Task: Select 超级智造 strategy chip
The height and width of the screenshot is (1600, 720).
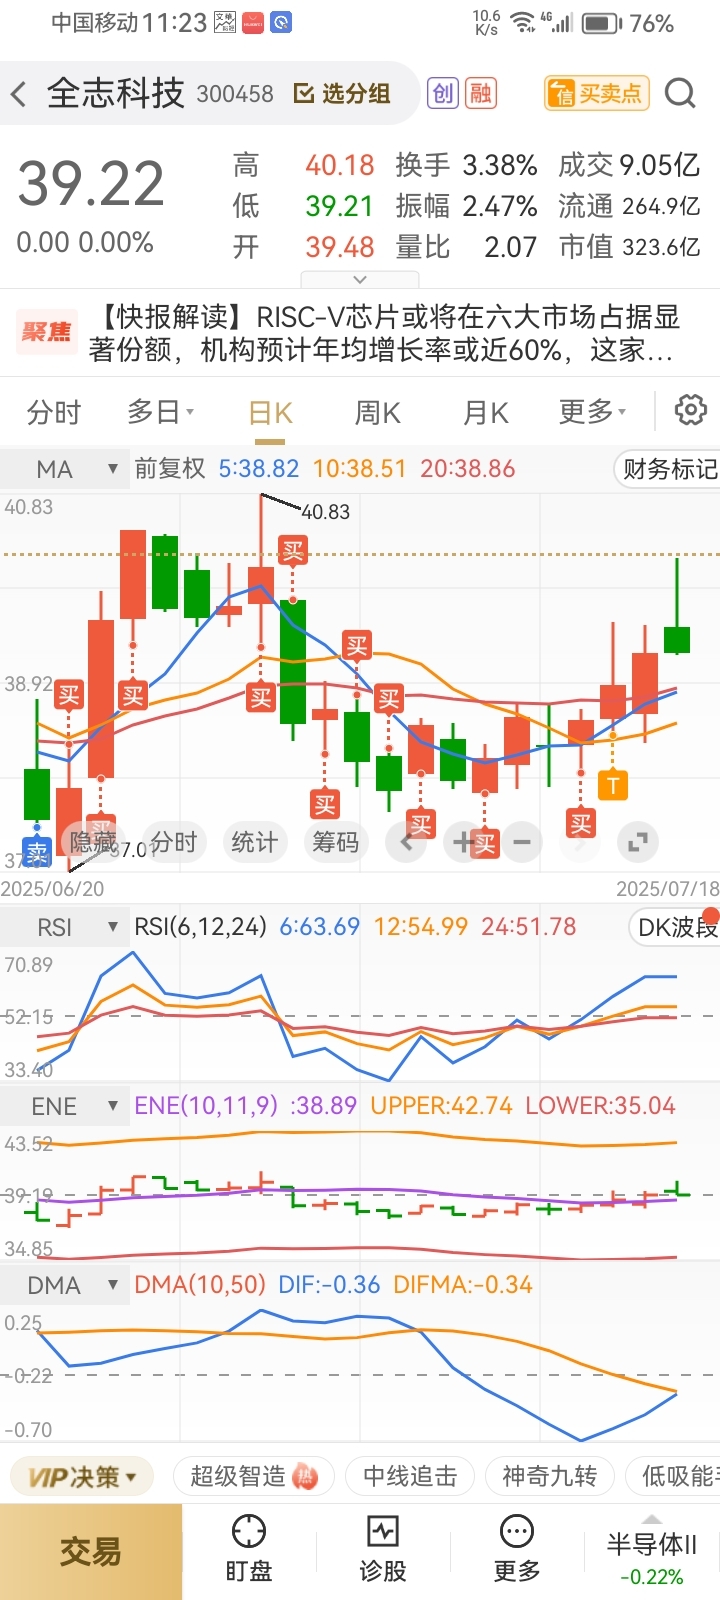Action: coord(253,1476)
